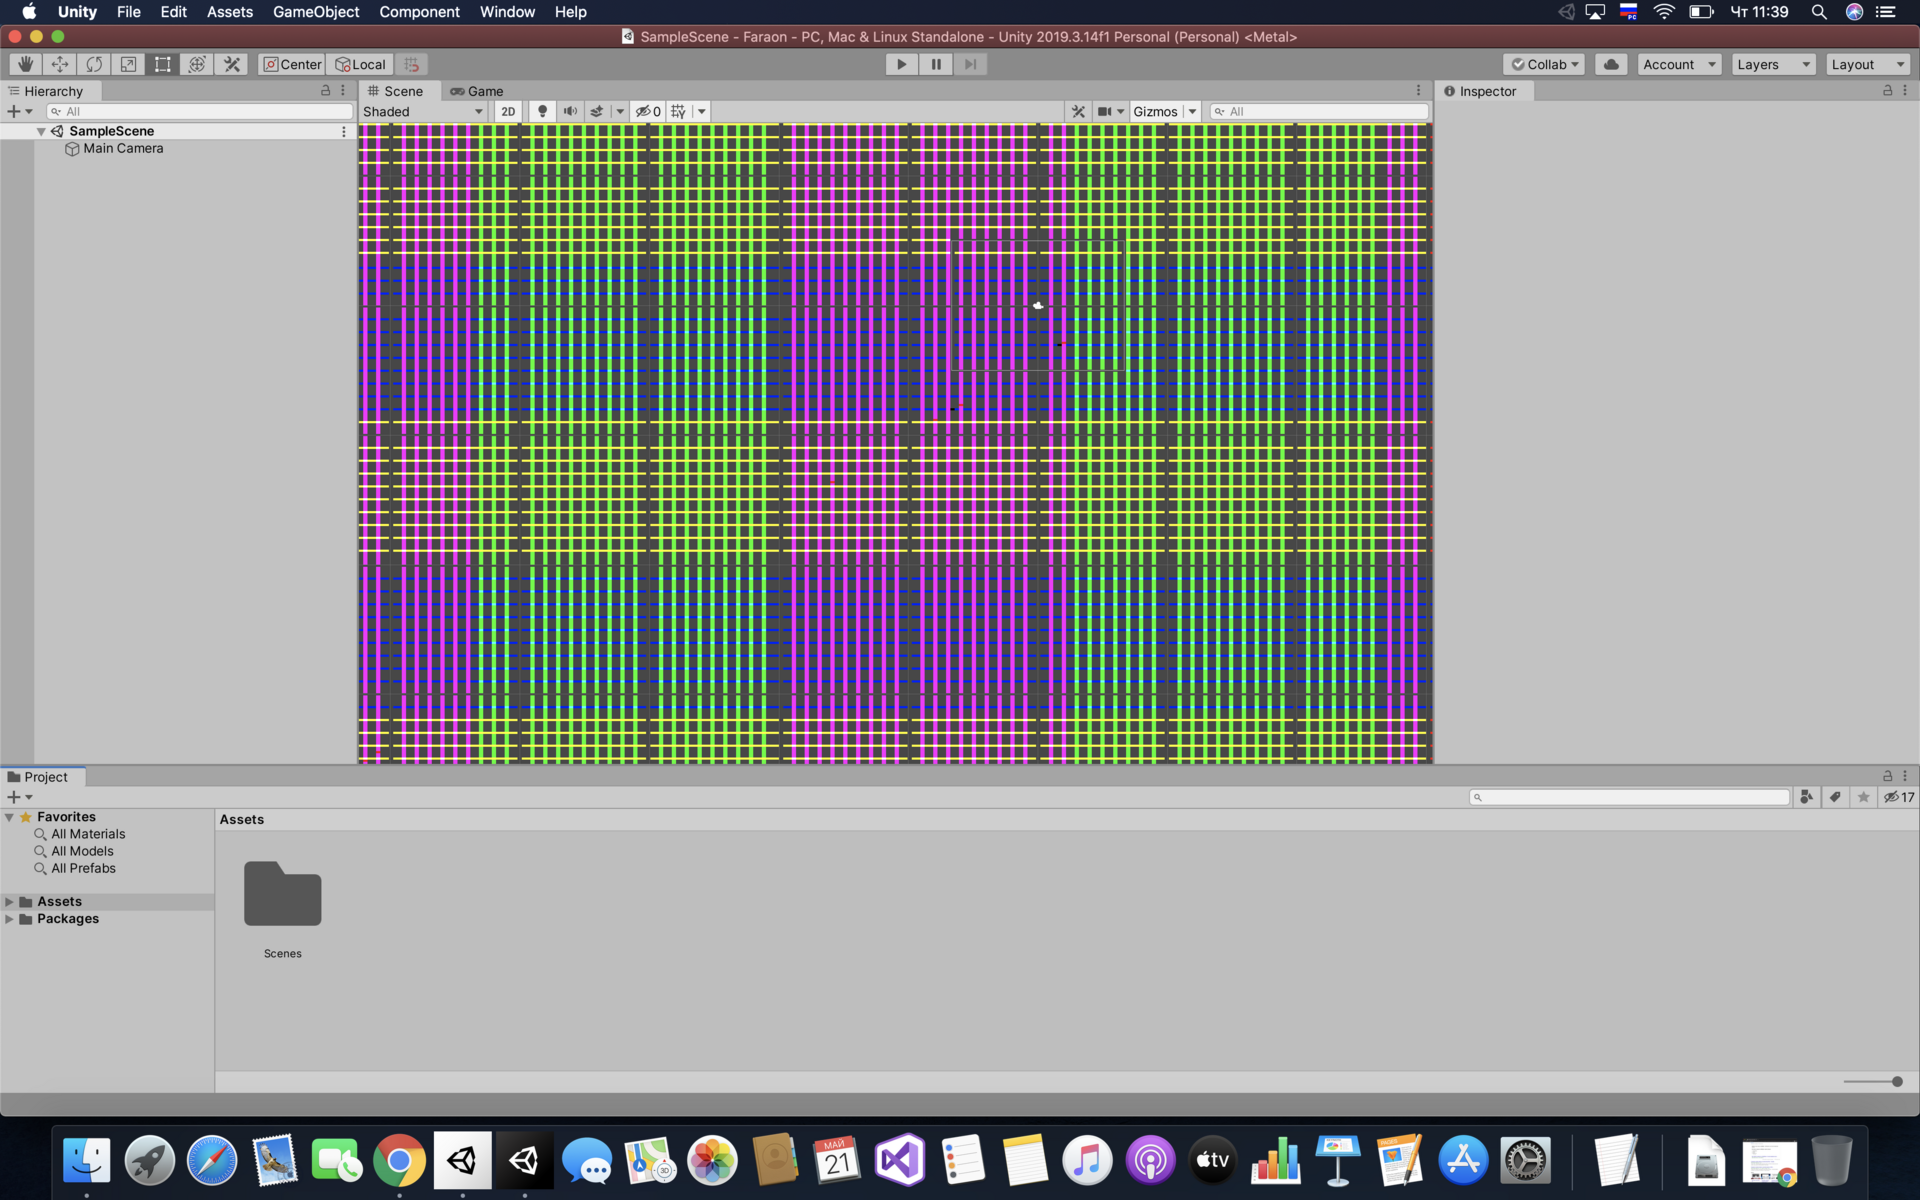This screenshot has height=1200, width=1920.
Task: Expand the Assets folder tree
Action: point(9,902)
